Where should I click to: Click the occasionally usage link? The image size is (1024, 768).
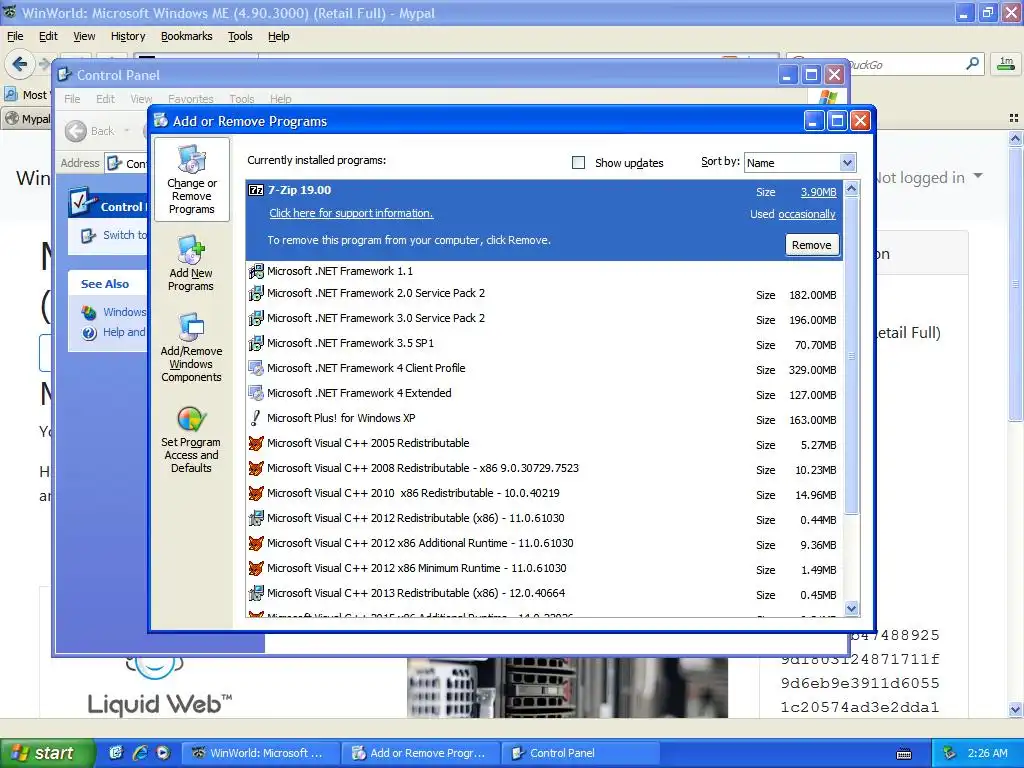(x=807, y=214)
